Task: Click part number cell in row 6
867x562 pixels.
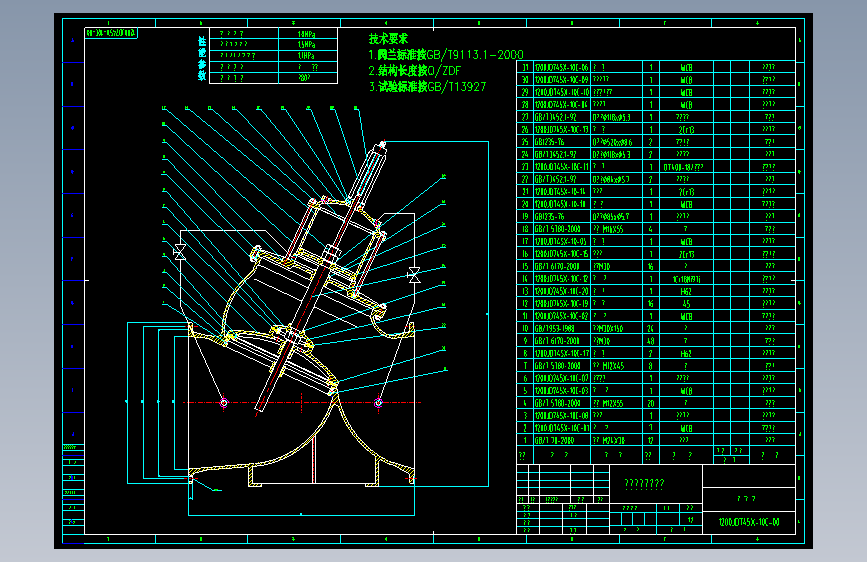Action: click(x=562, y=378)
